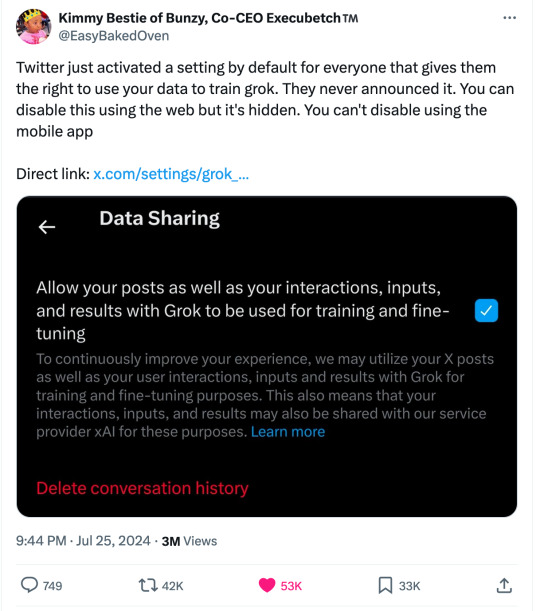This screenshot has width=540, height=611.
Task: Uncheck the Grok training data checkbox
Action: (486, 311)
